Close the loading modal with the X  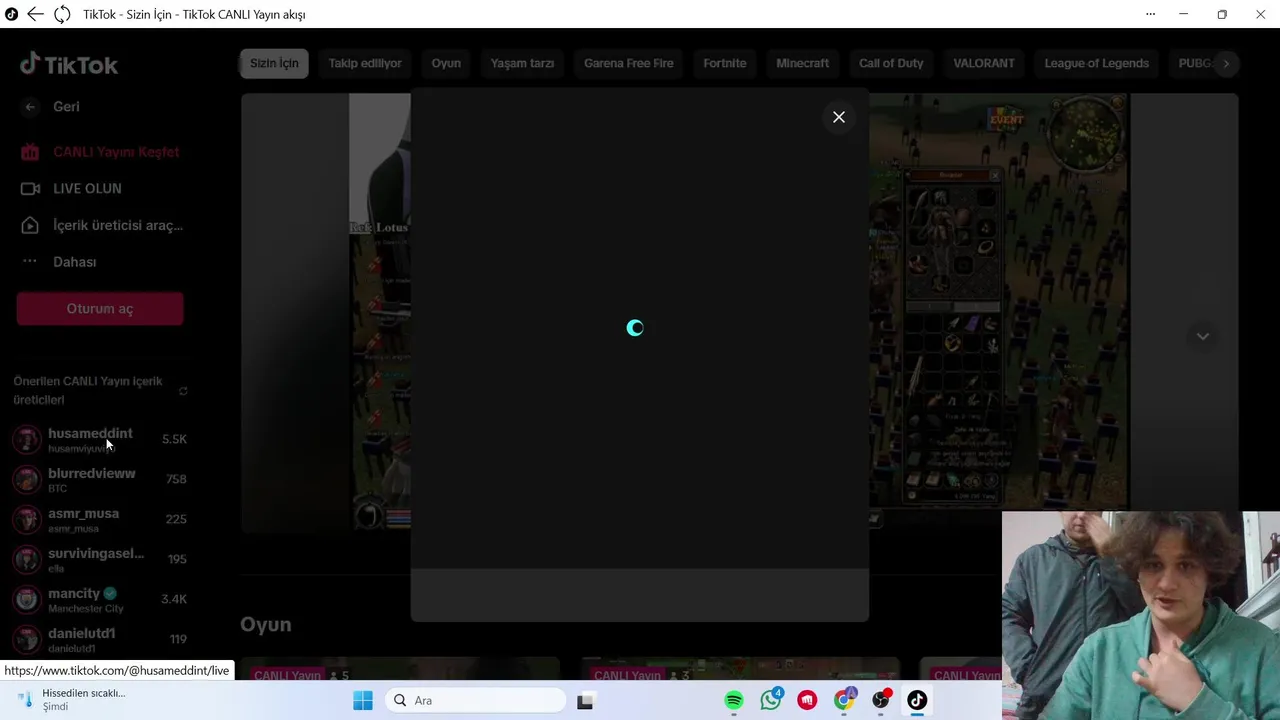(839, 117)
